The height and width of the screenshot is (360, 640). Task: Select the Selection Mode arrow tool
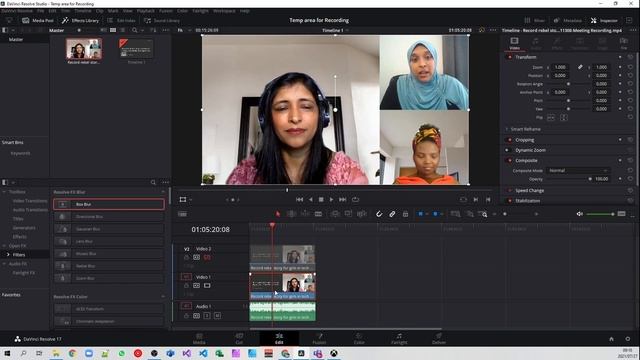point(278,214)
